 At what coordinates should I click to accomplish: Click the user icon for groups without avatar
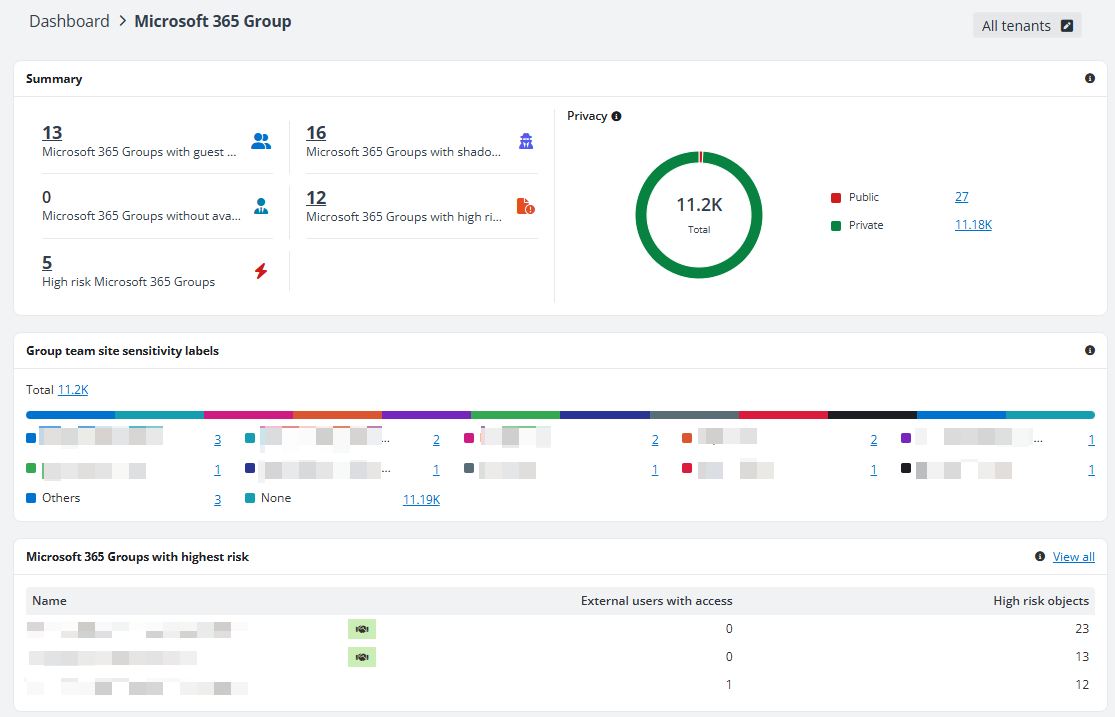(x=260, y=205)
